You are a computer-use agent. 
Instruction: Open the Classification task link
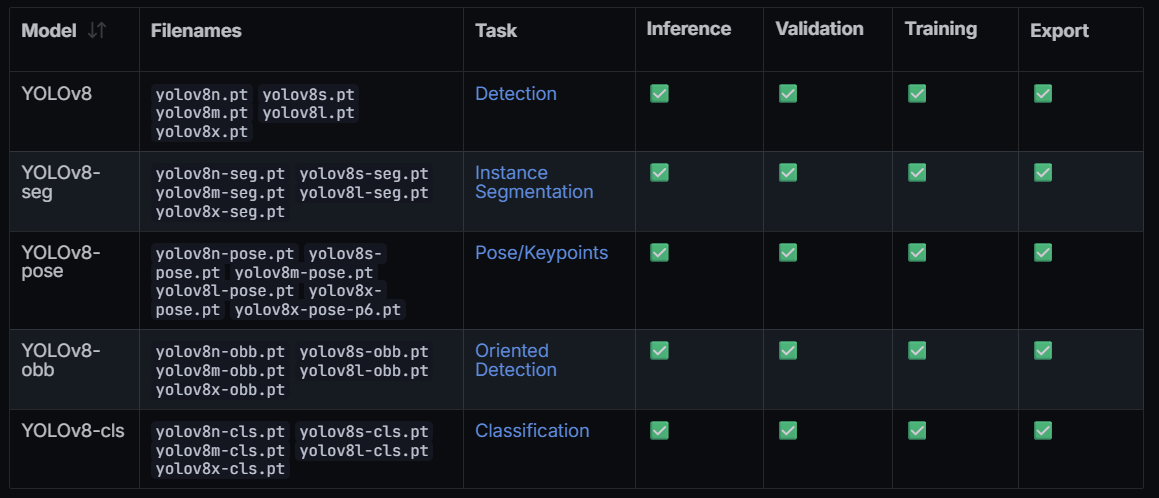point(532,431)
